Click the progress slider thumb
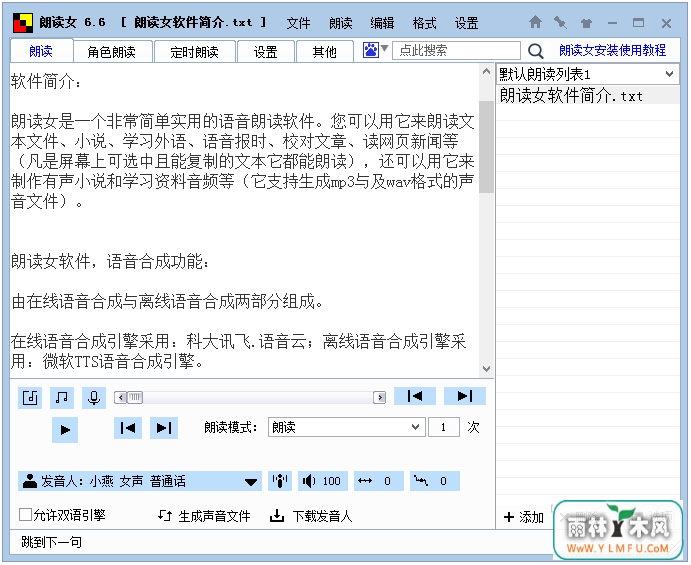This screenshot has width=691, height=565. pyautogui.click(x=135, y=398)
